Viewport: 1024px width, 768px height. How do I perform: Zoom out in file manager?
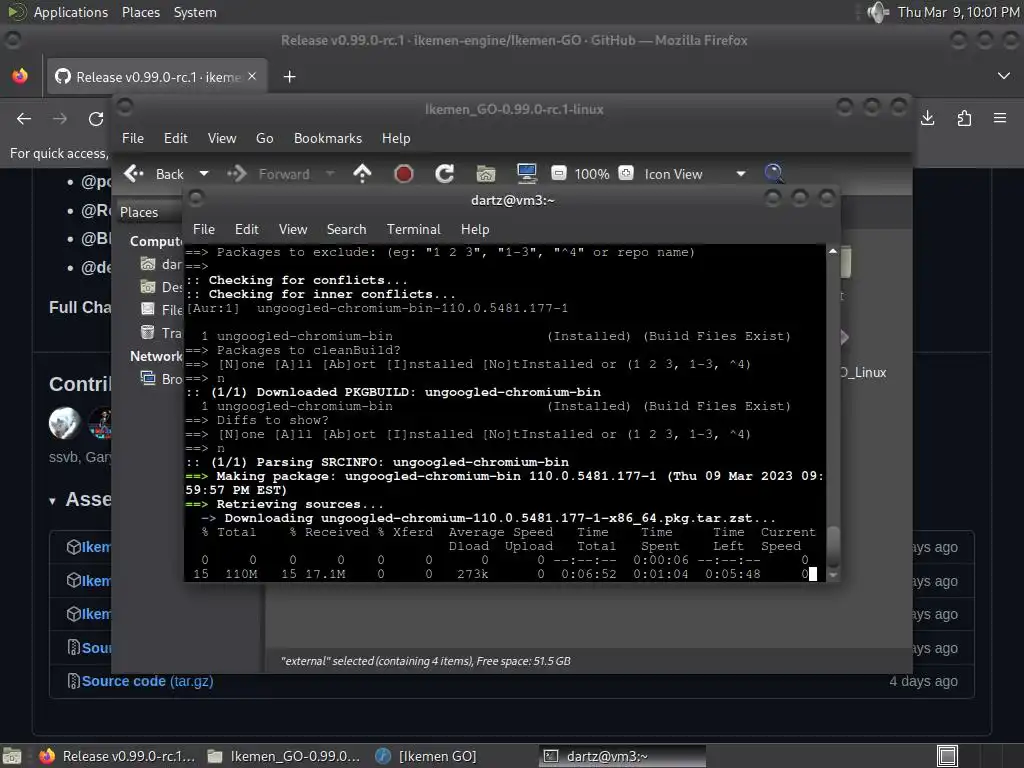coord(558,172)
